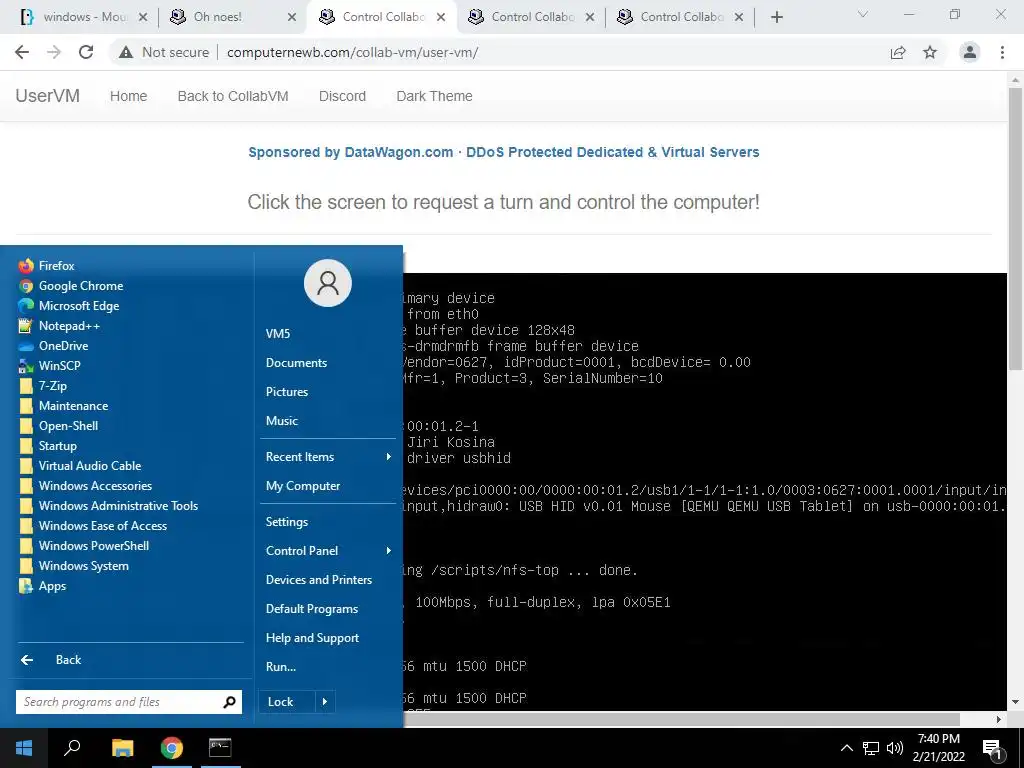This screenshot has width=1024, height=768.
Task: Open My Computer from the start menu
Action: 303,486
